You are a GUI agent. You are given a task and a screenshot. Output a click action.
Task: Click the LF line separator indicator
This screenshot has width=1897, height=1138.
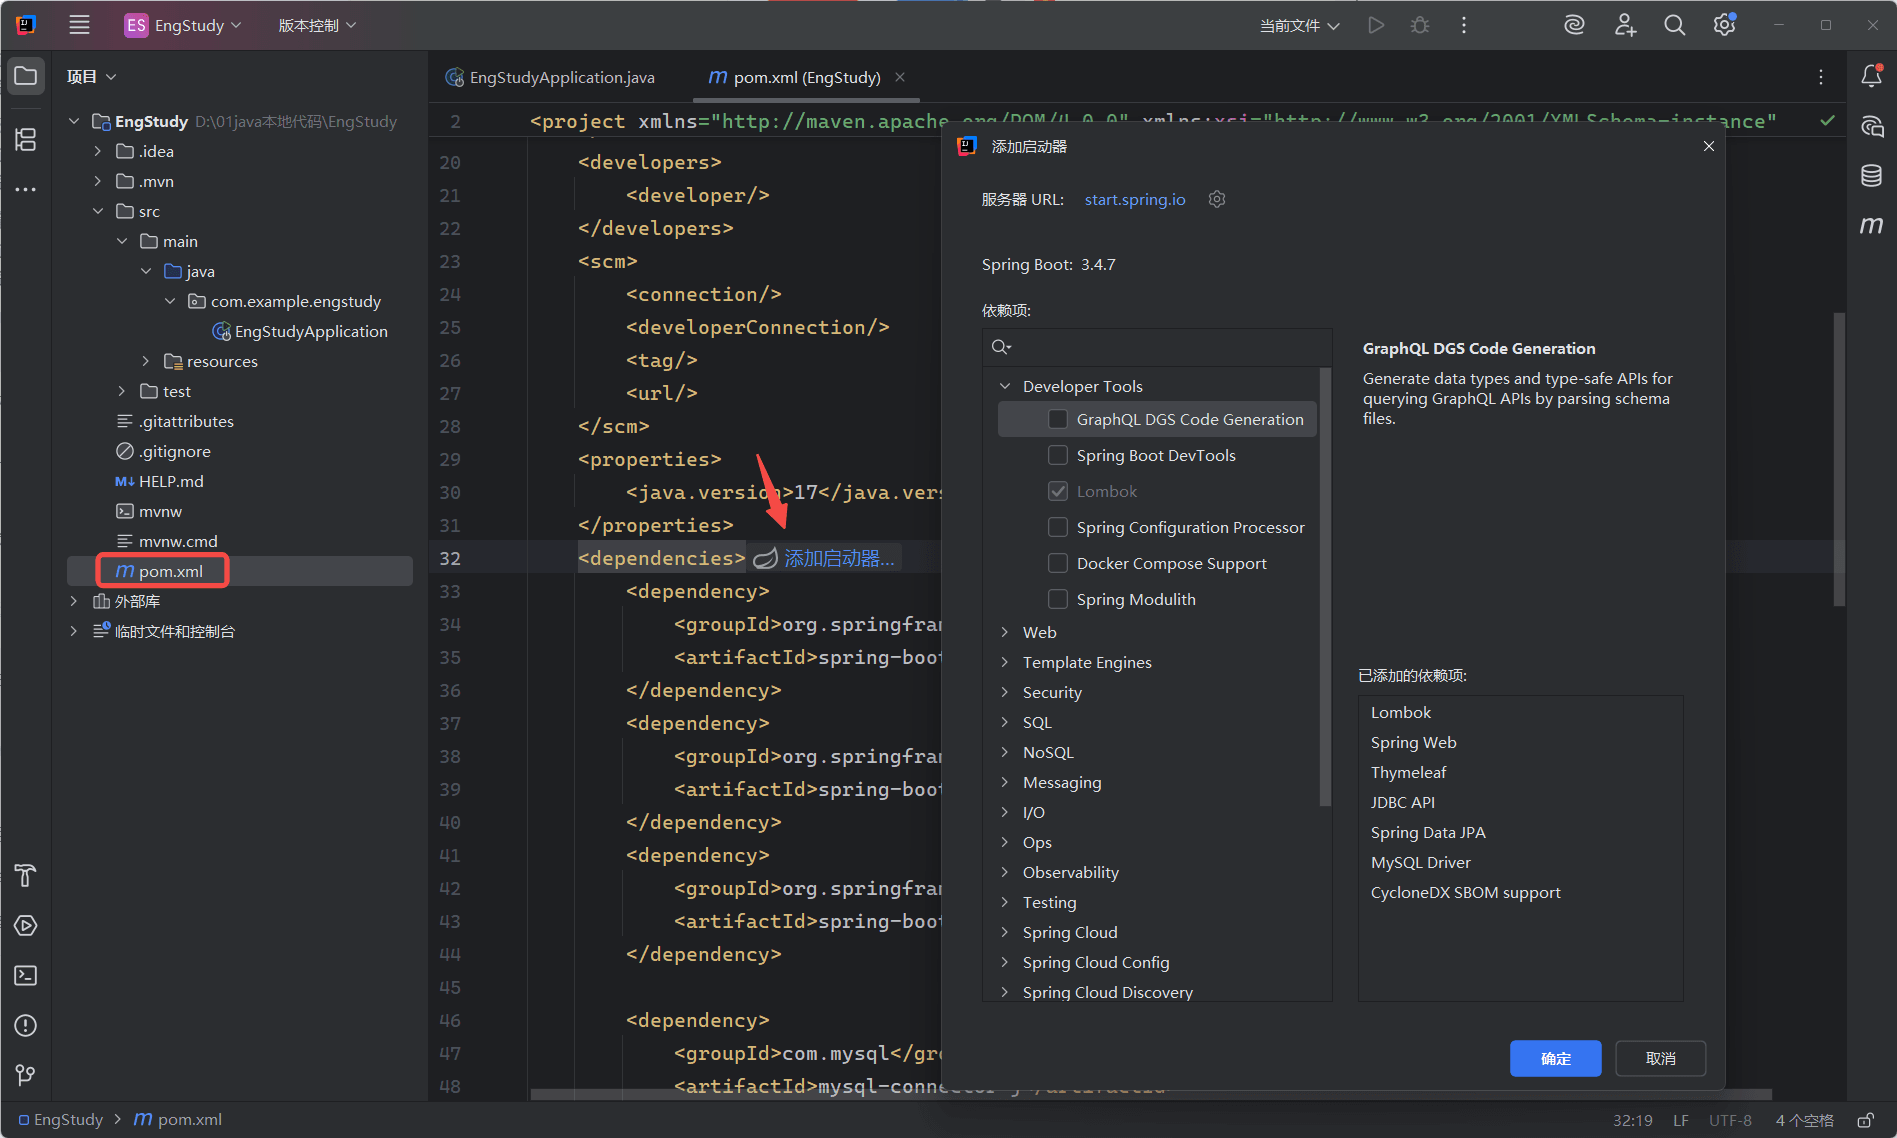pos(1681,1120)
